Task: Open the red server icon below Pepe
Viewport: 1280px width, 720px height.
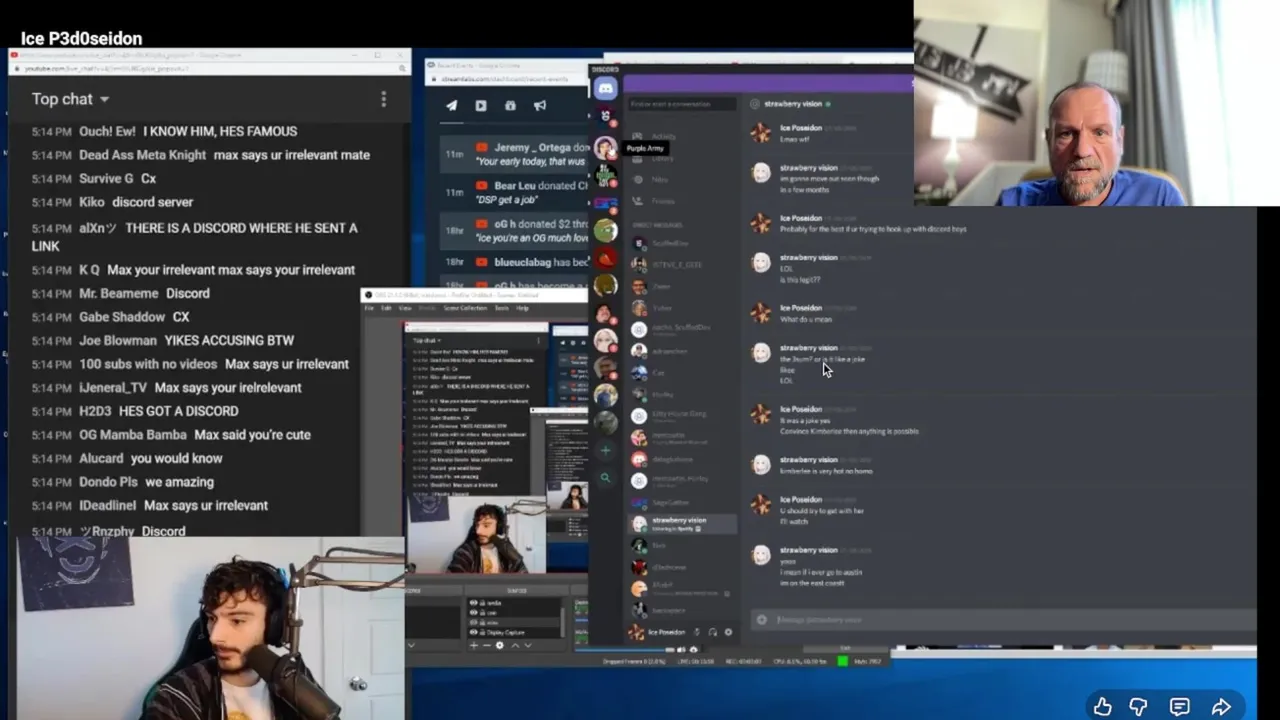Action: (605, 259)
